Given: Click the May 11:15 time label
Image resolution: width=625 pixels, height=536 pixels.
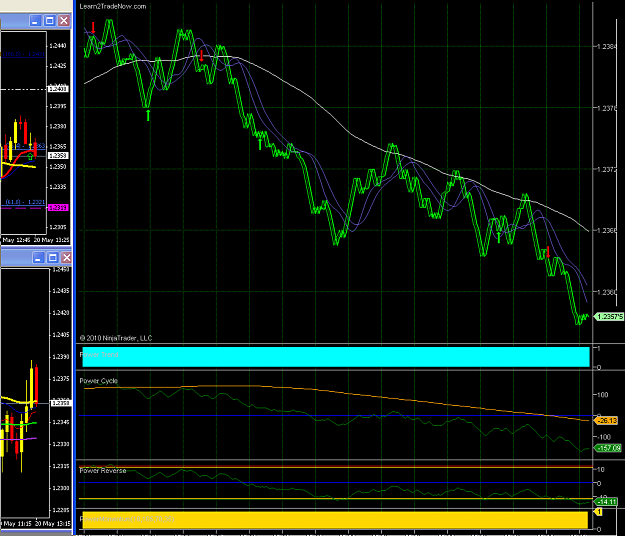Looking at the screenshot, I should pos(18,524).
